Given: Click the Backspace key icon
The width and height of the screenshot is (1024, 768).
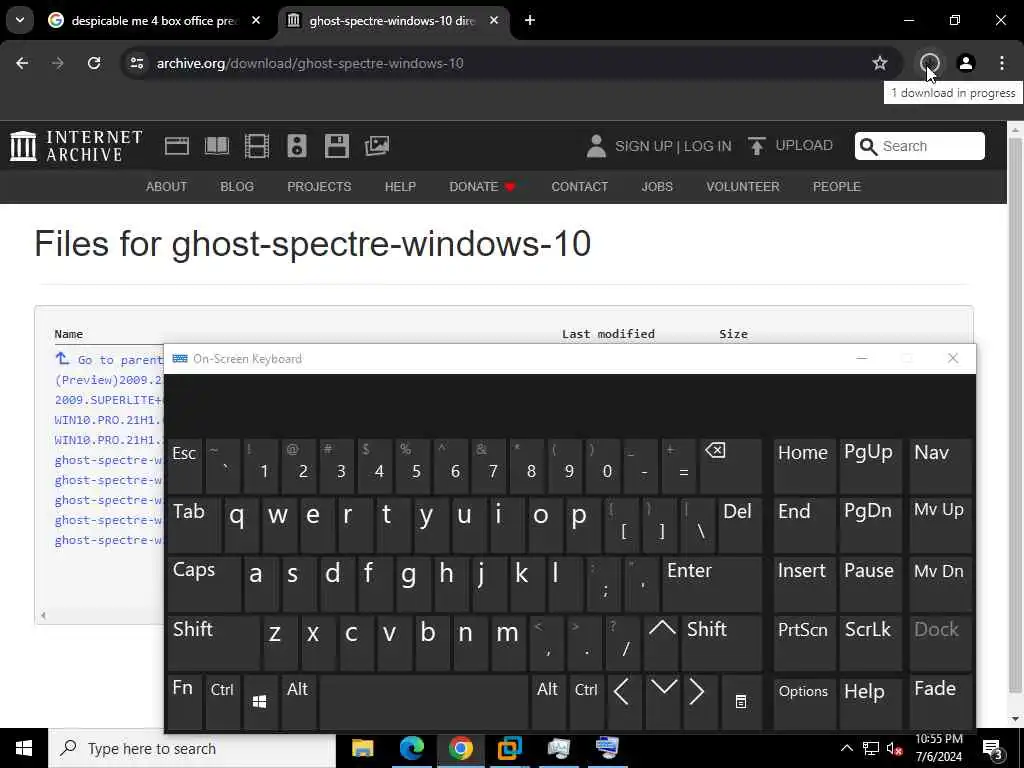Looking at the screenshot, I should click(x=730, y=466).
